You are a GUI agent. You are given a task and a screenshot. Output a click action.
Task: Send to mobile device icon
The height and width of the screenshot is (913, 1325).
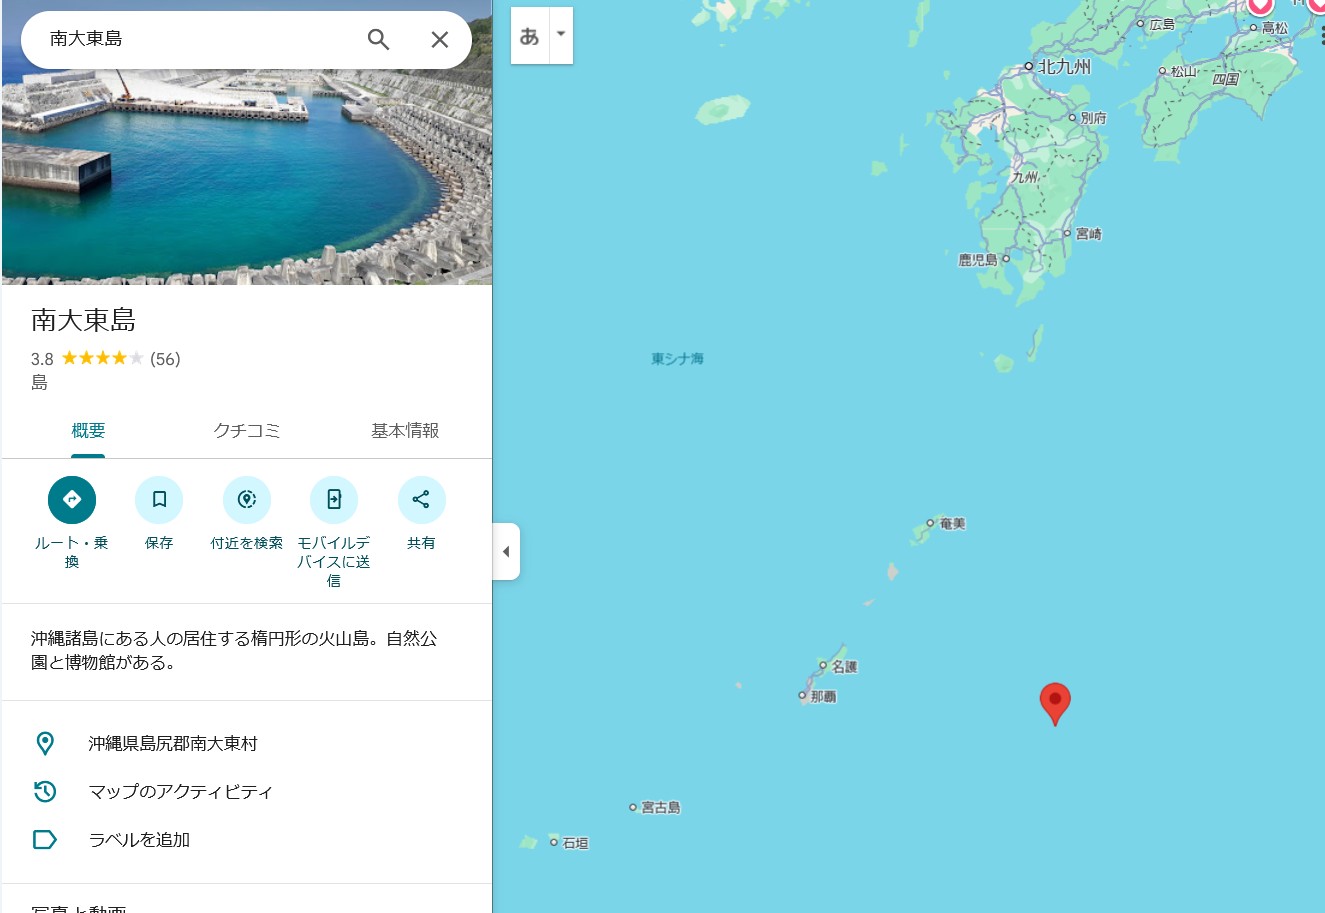point(334,500)
